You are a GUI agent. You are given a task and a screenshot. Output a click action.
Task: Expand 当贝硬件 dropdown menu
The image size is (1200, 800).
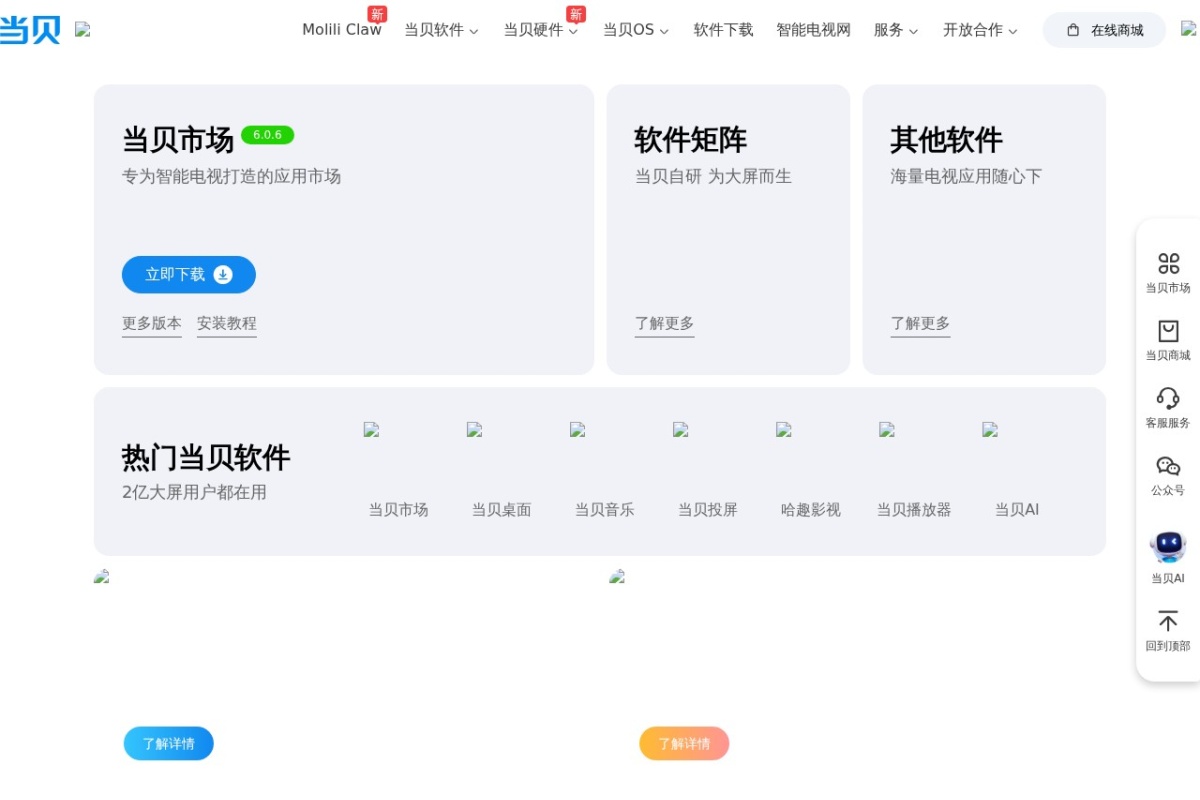[541, 30]
